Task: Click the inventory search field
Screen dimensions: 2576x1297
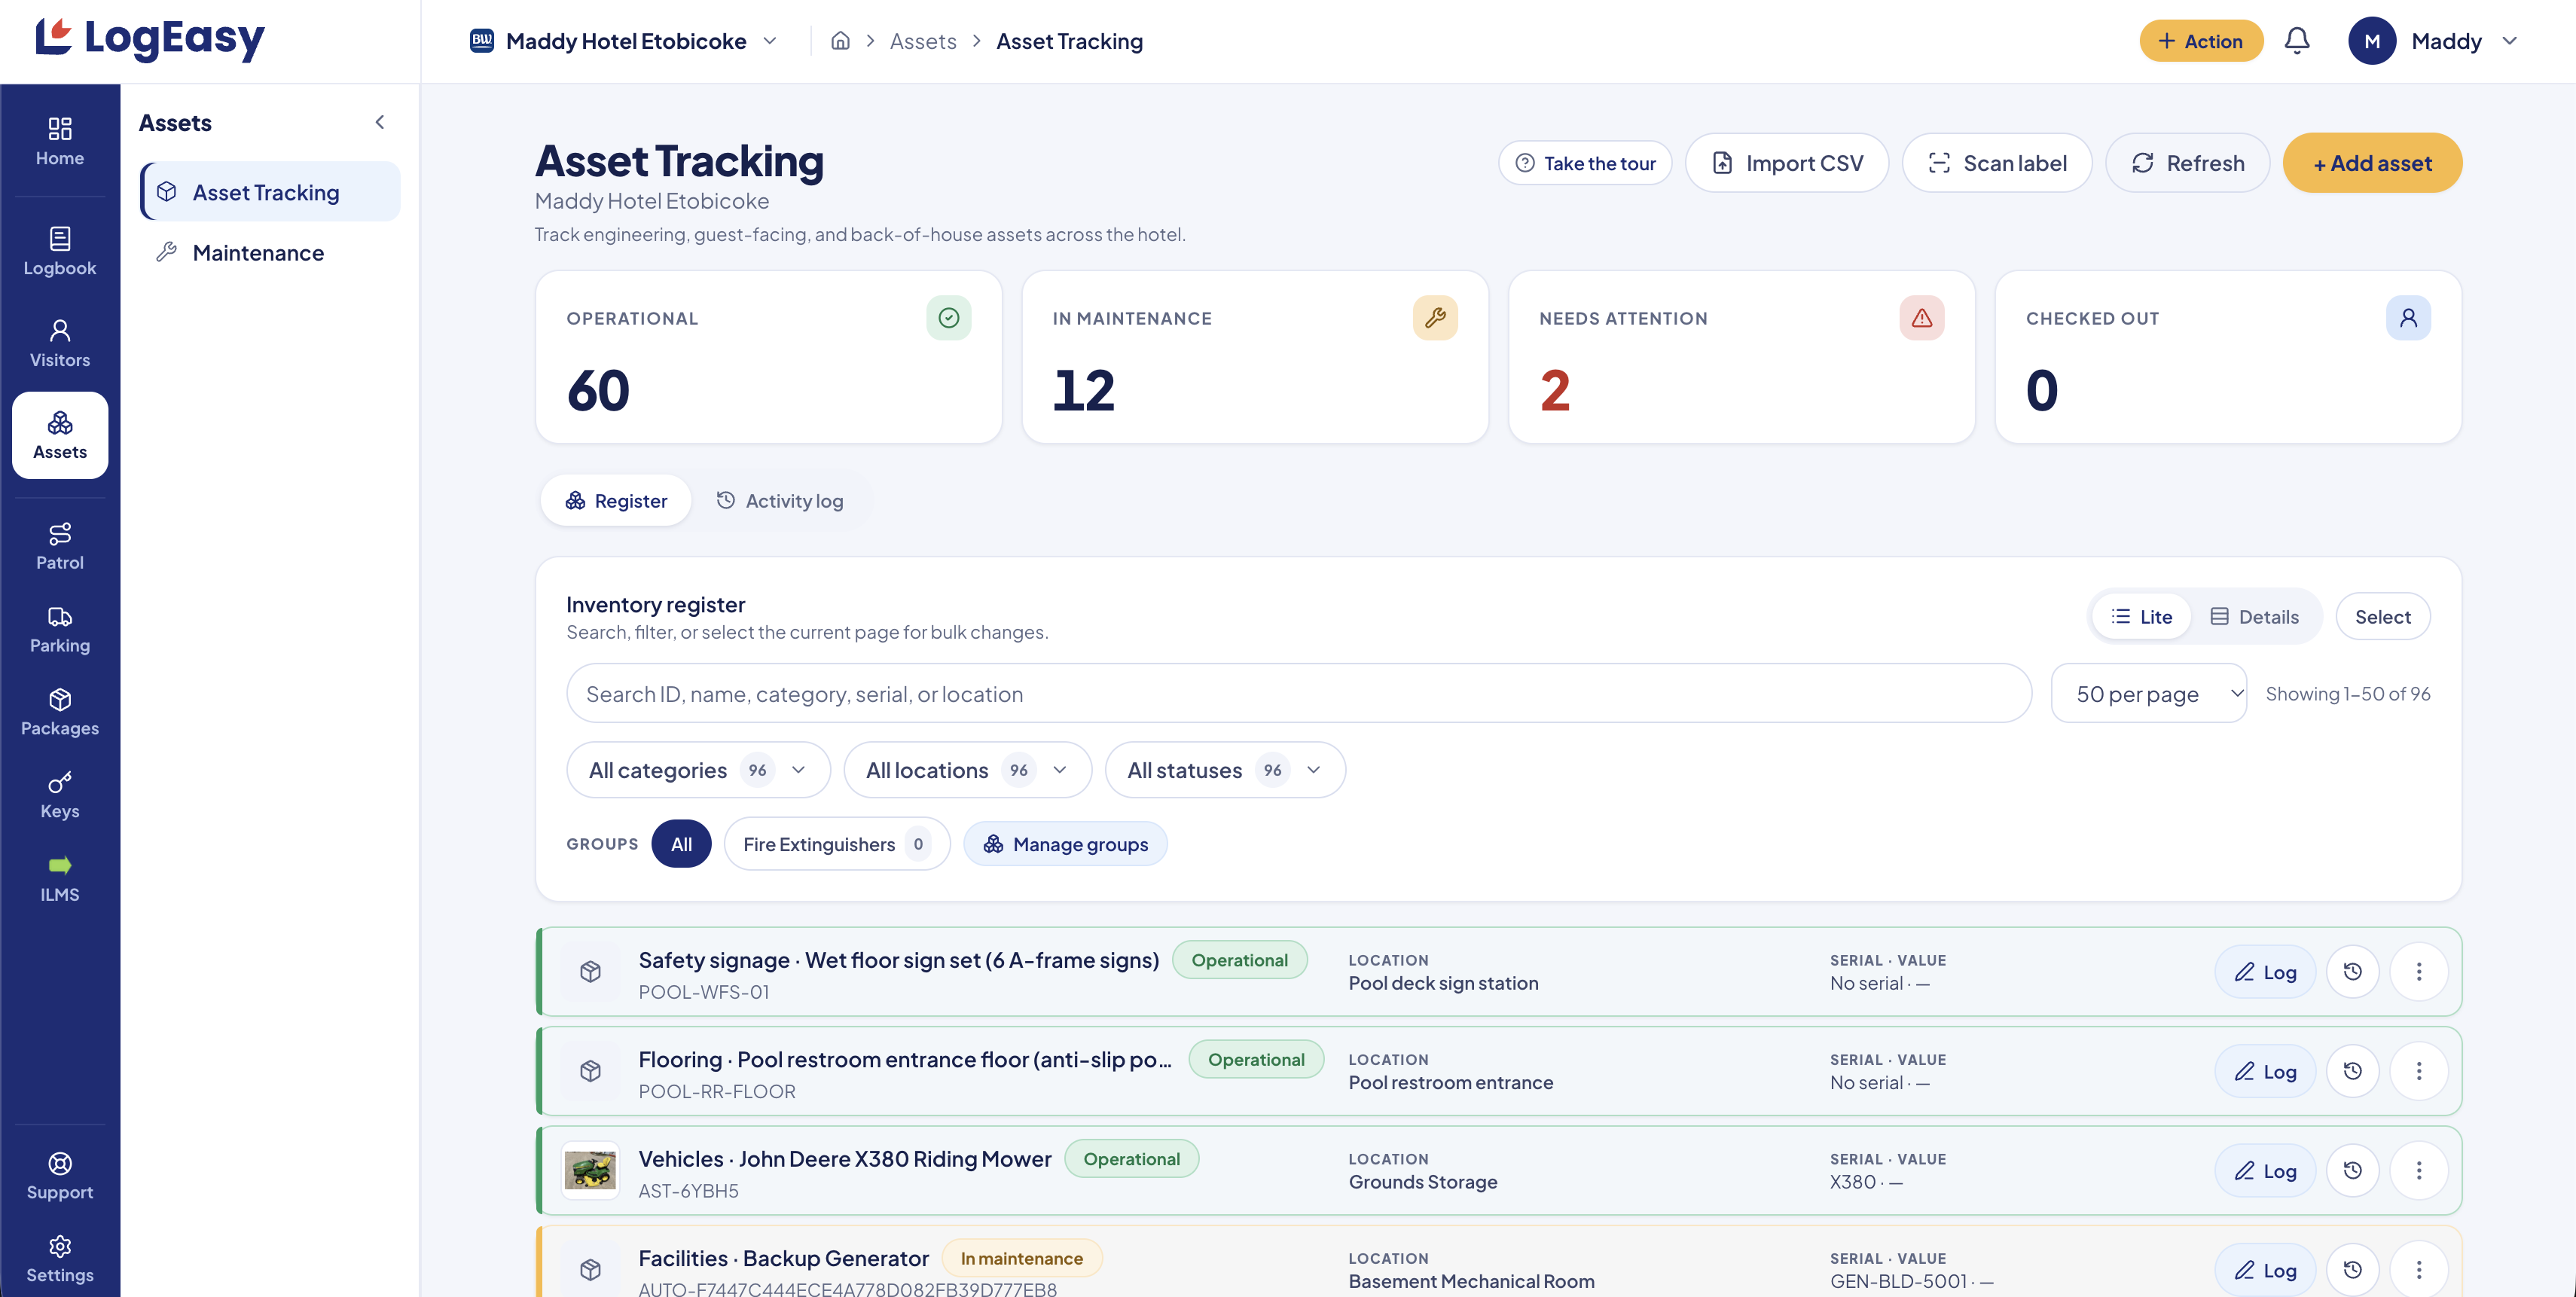Action: (1298, 693)
